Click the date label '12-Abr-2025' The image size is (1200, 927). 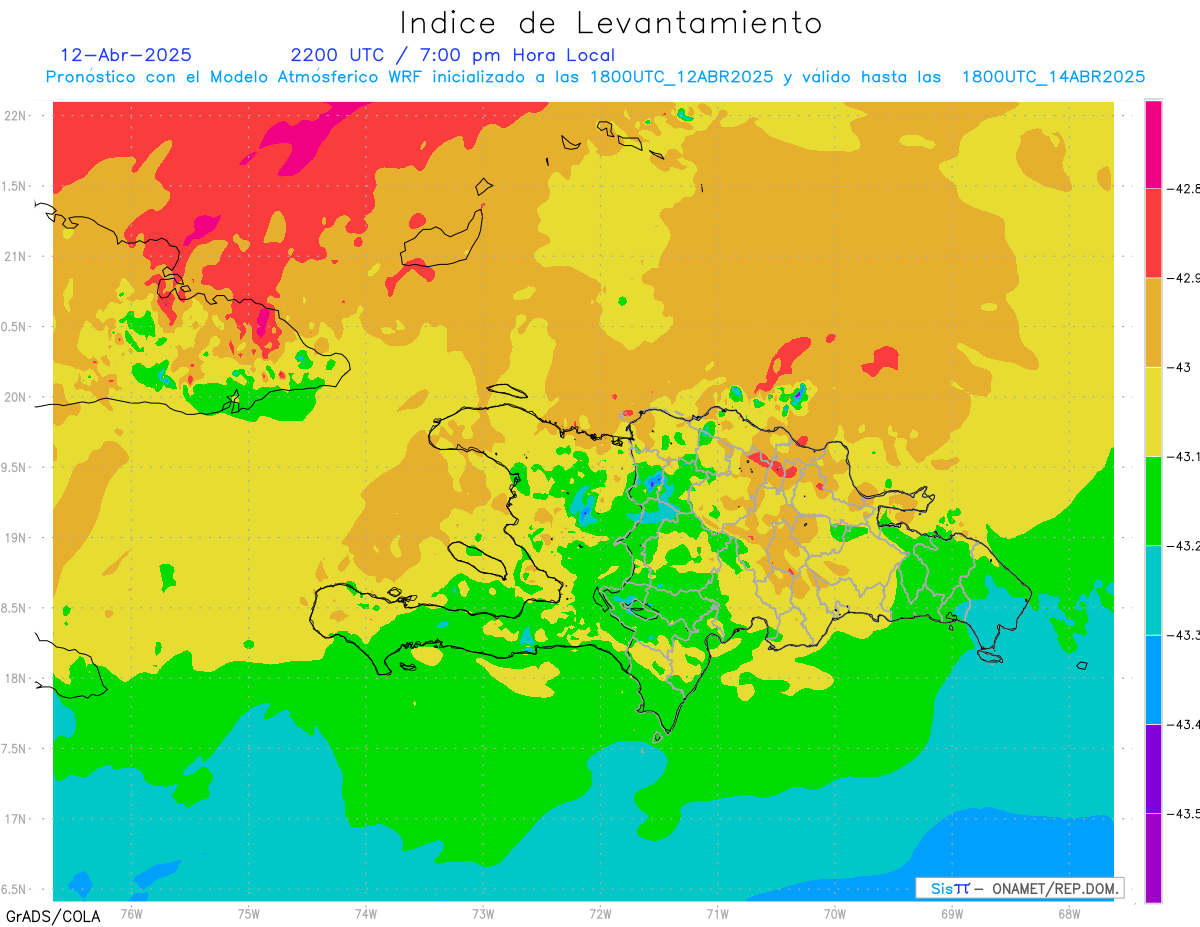point(126,55)
